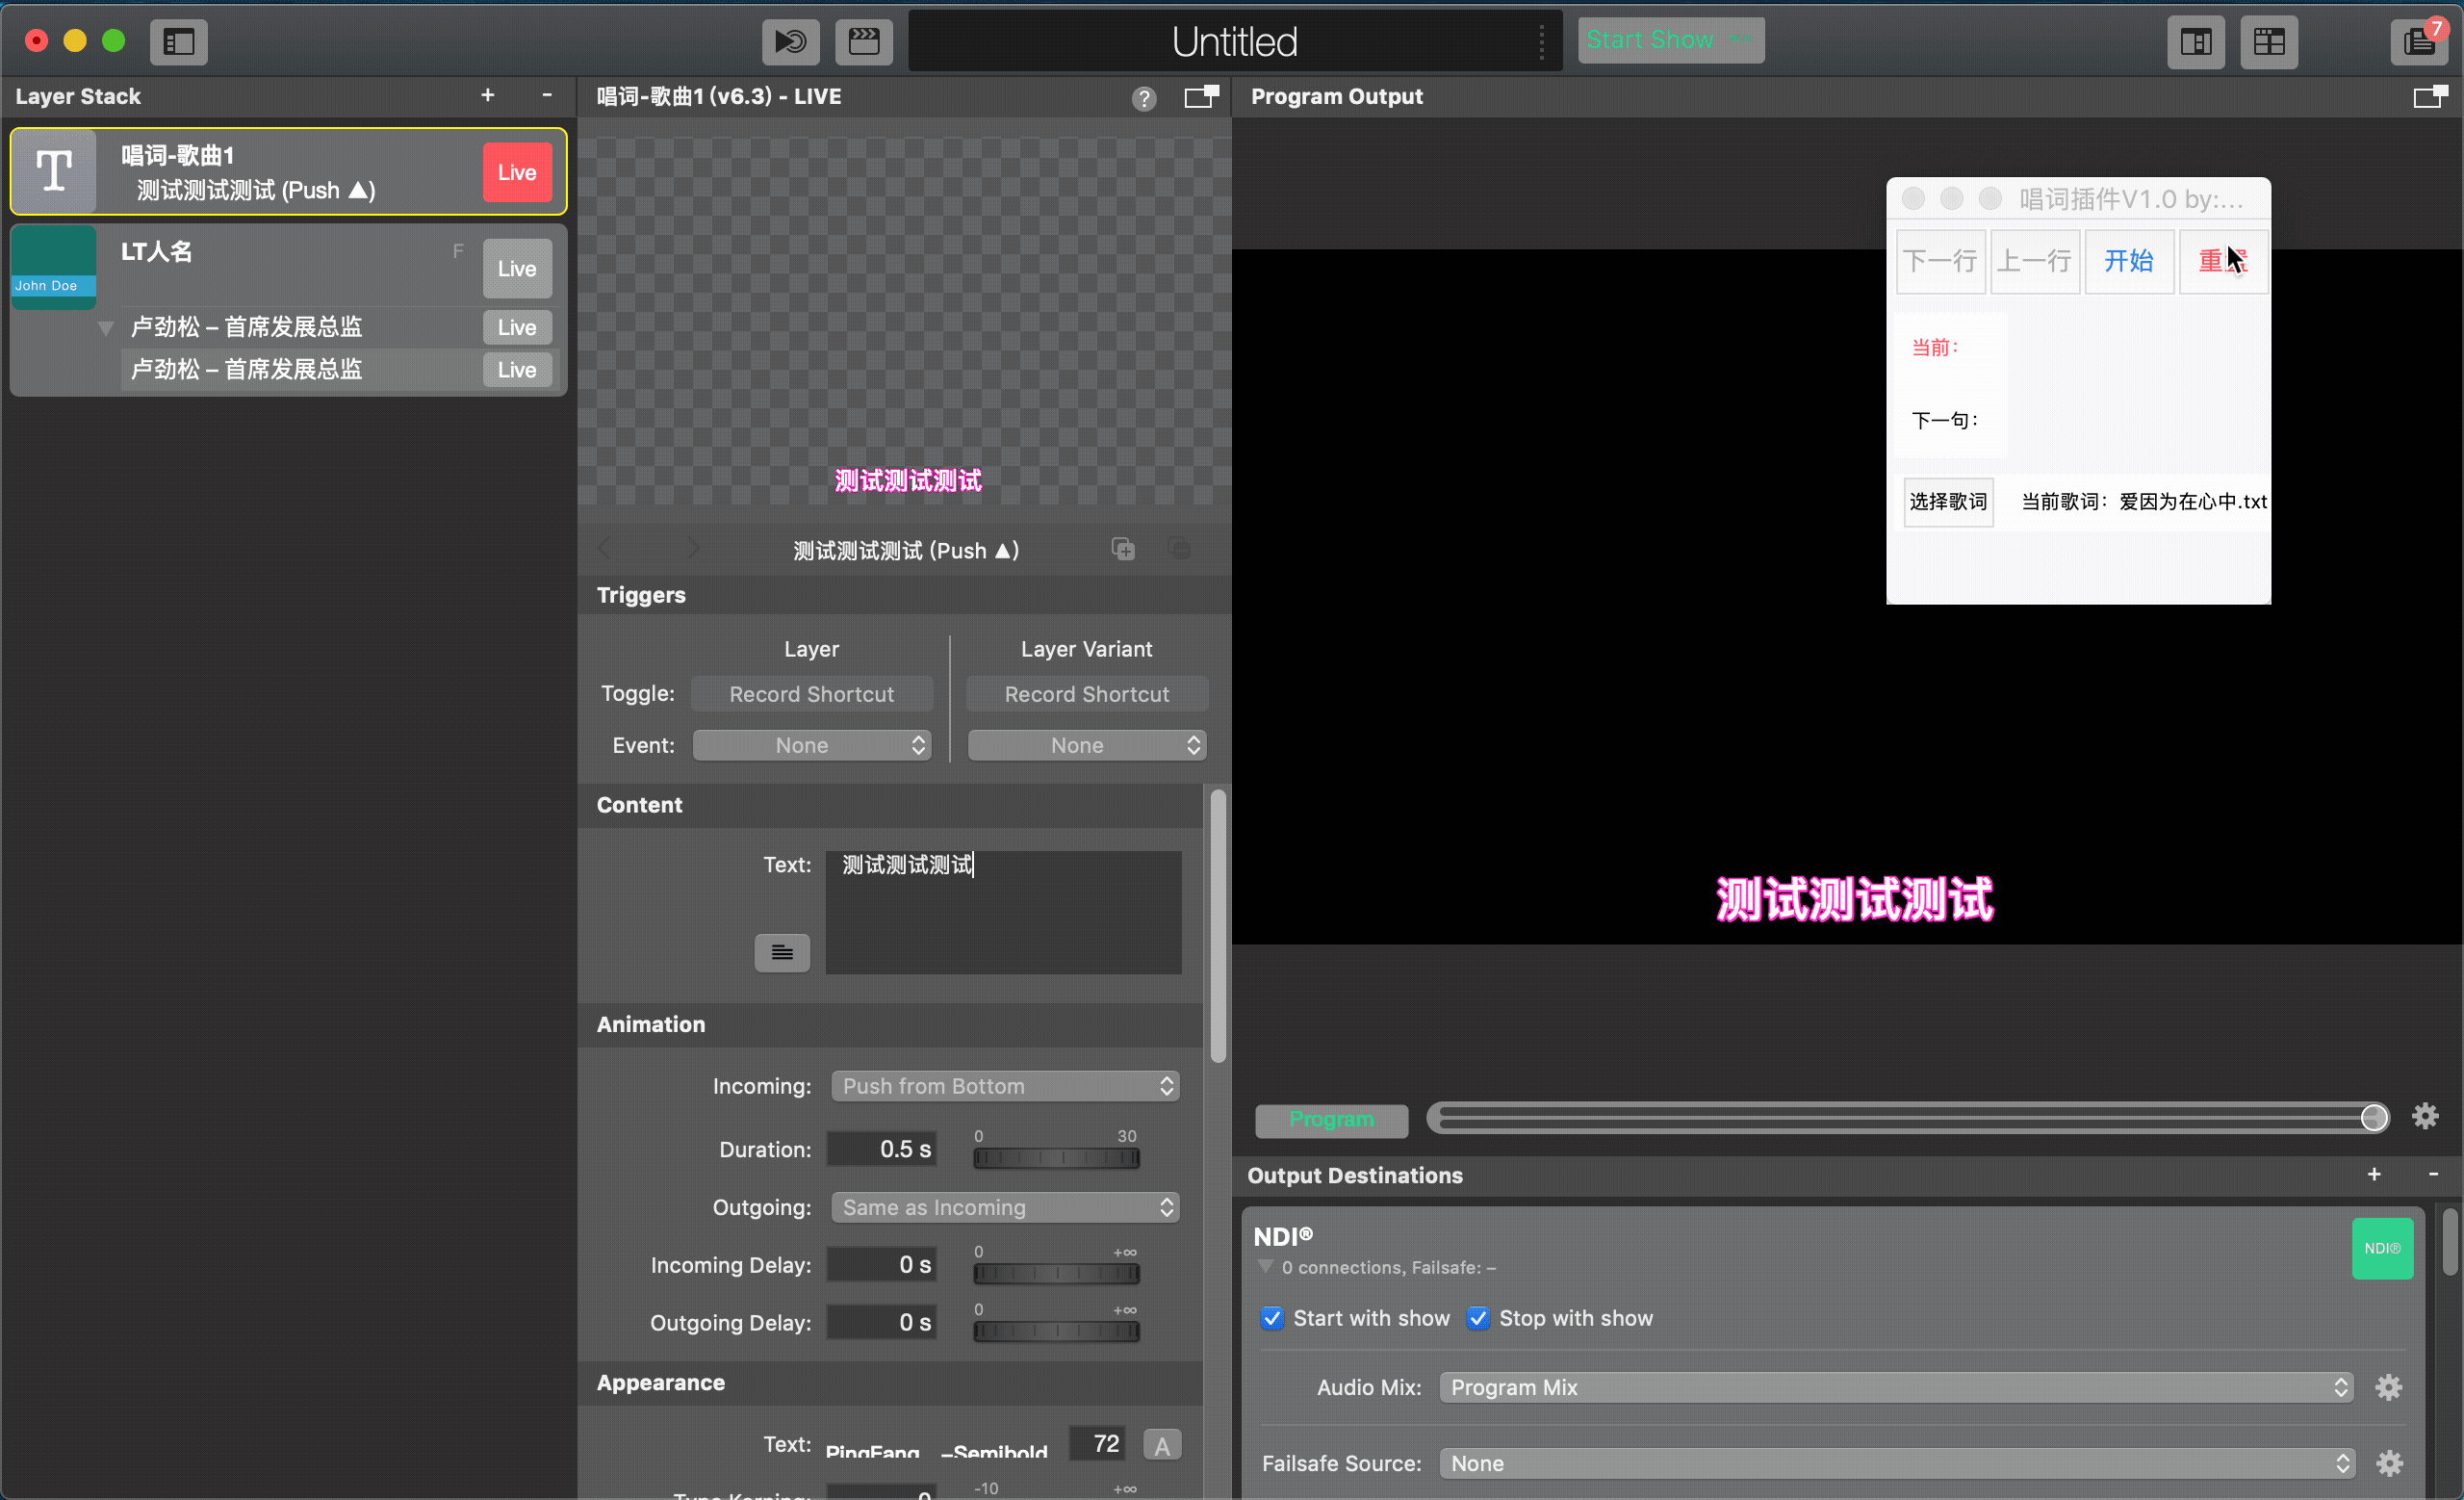This screenshot has height=1500, width=2464.
Task: Click the 唱词插件 重置 button
Action: click(x=2221, y=261)
